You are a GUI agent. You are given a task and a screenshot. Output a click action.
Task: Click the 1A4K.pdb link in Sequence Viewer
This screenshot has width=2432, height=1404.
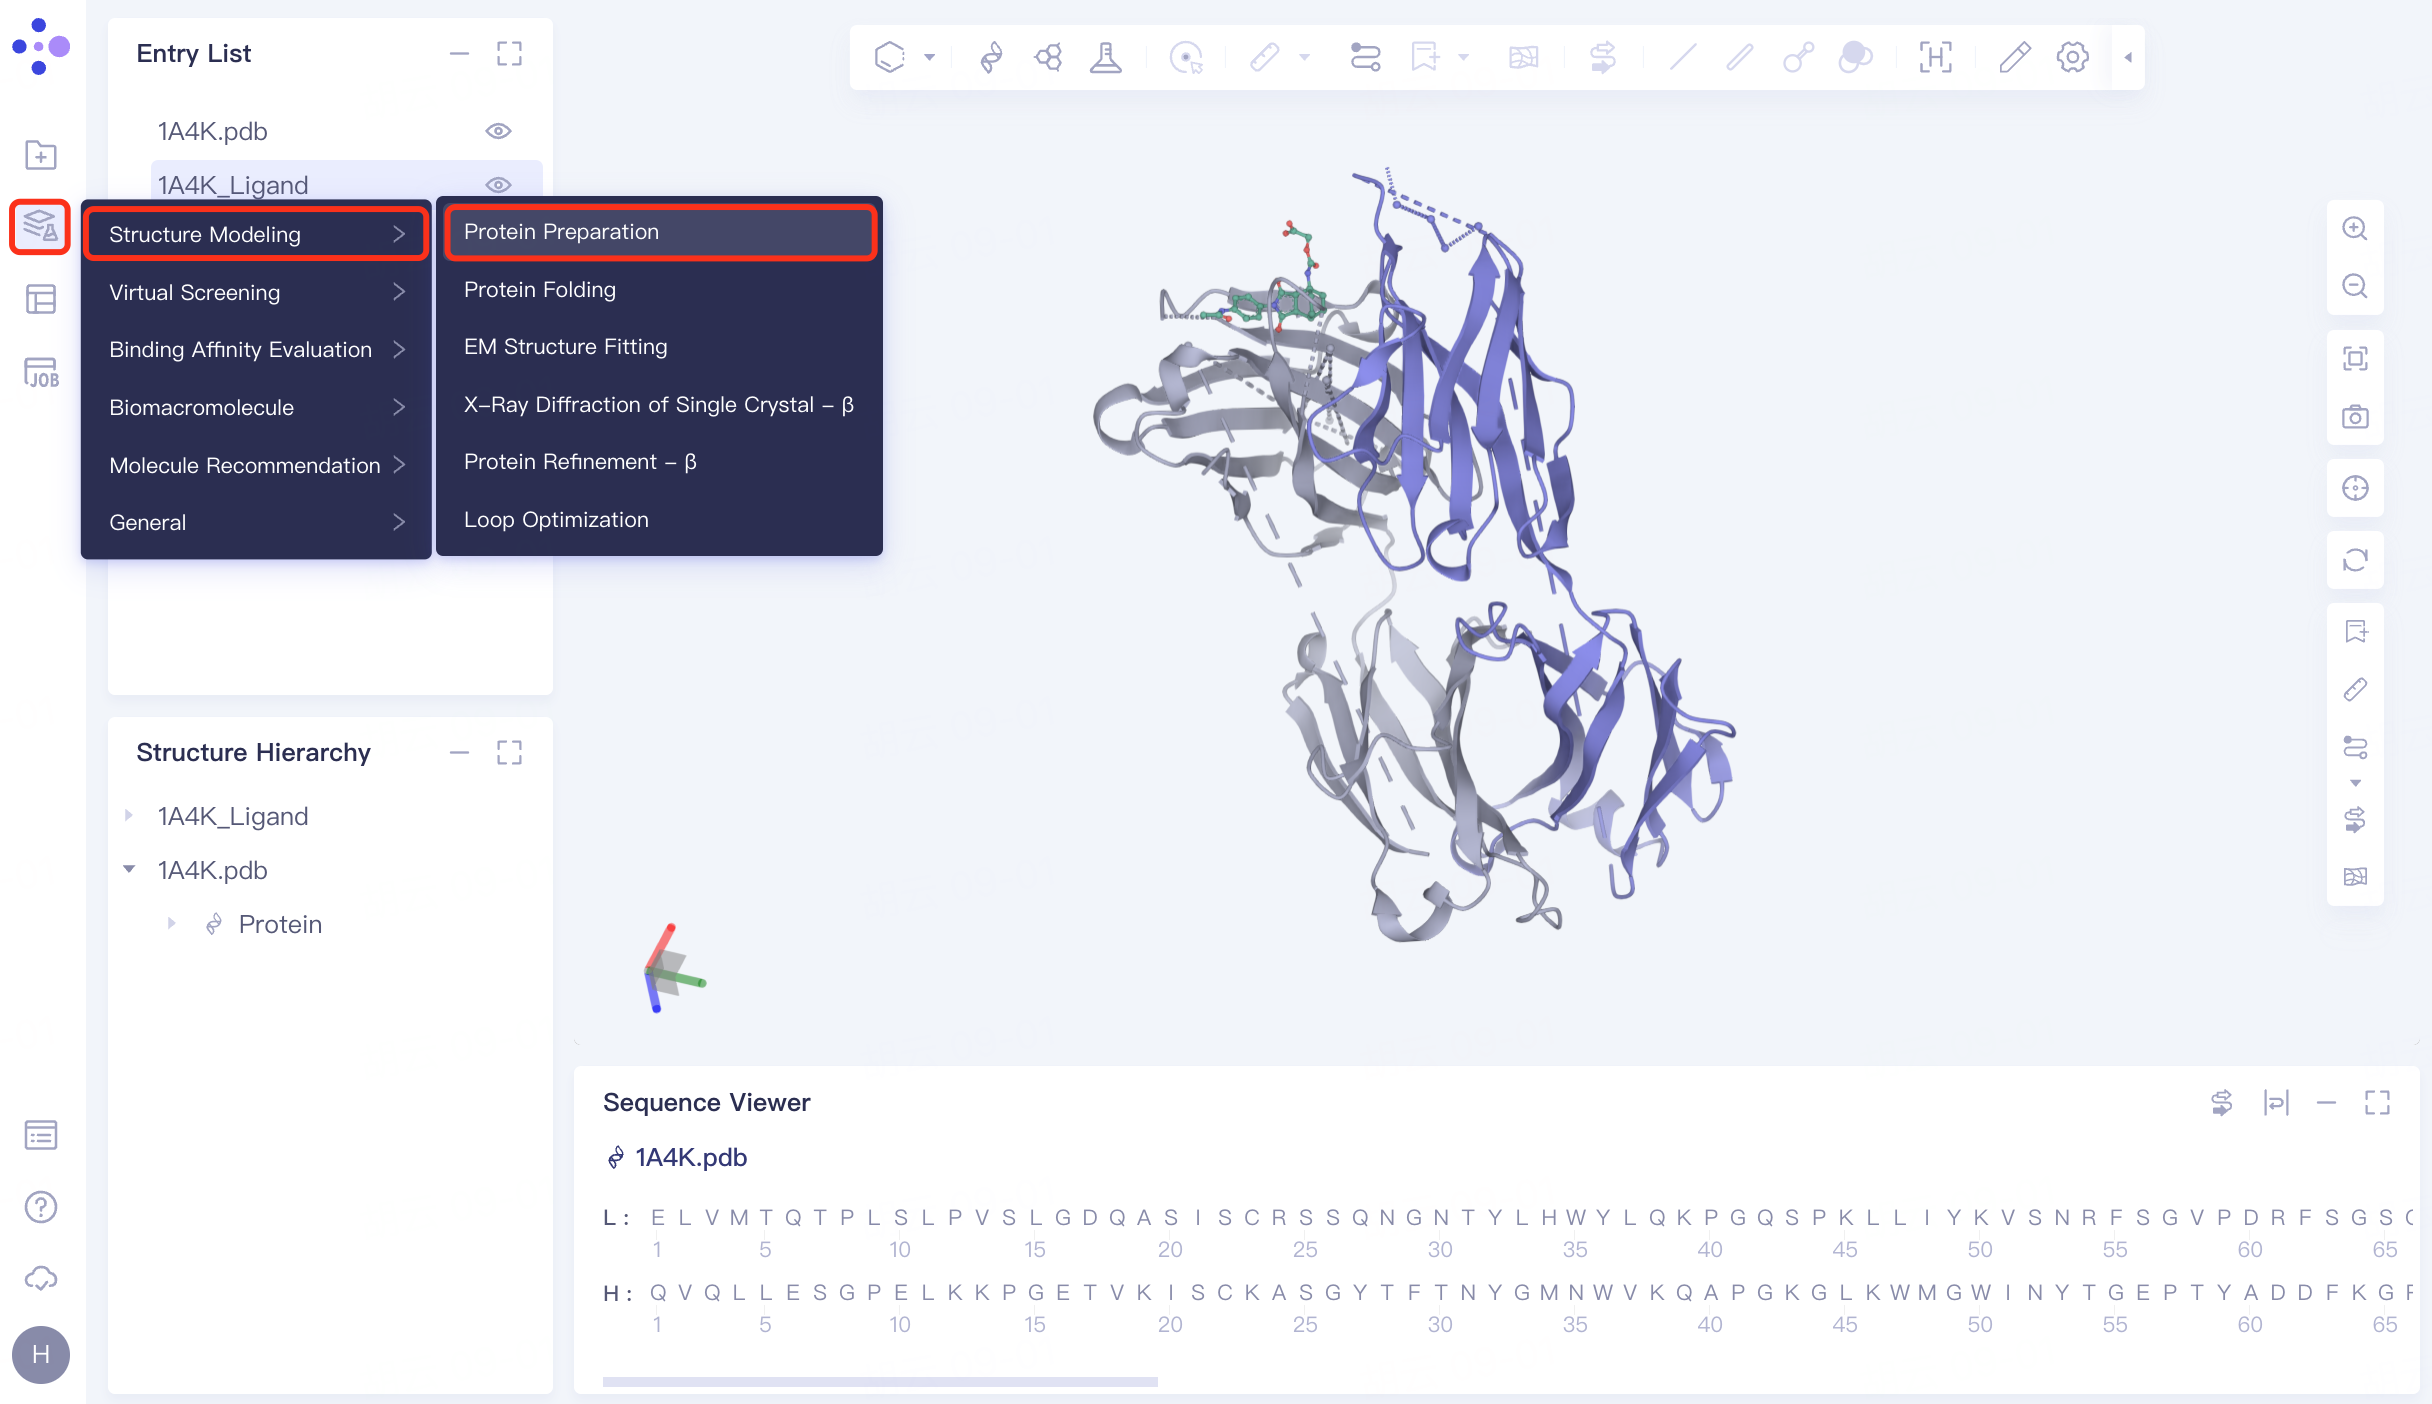click(691, 1157)
